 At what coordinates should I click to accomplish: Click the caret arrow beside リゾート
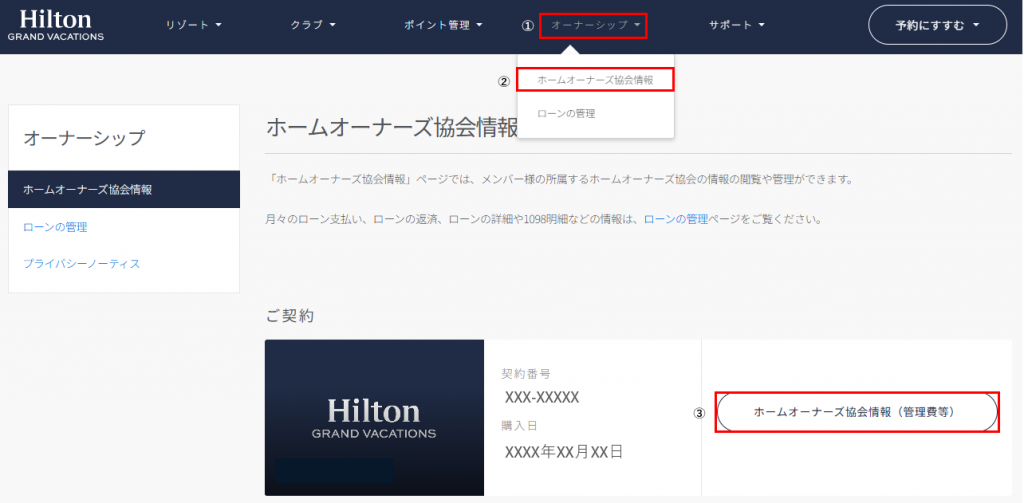click(218, 25)
